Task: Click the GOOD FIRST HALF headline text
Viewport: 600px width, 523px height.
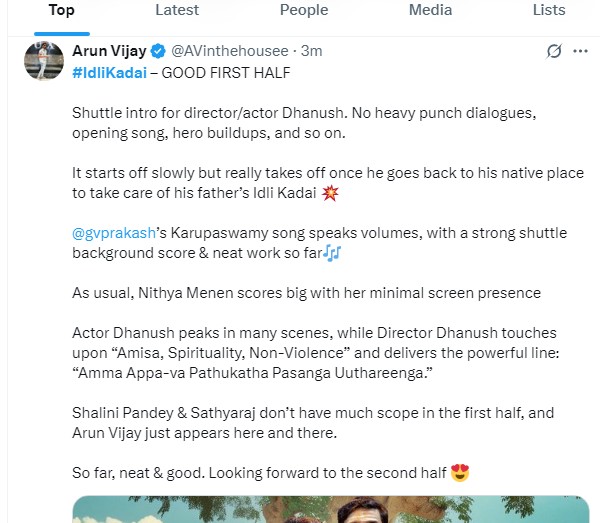Action: tap(226, 73)
